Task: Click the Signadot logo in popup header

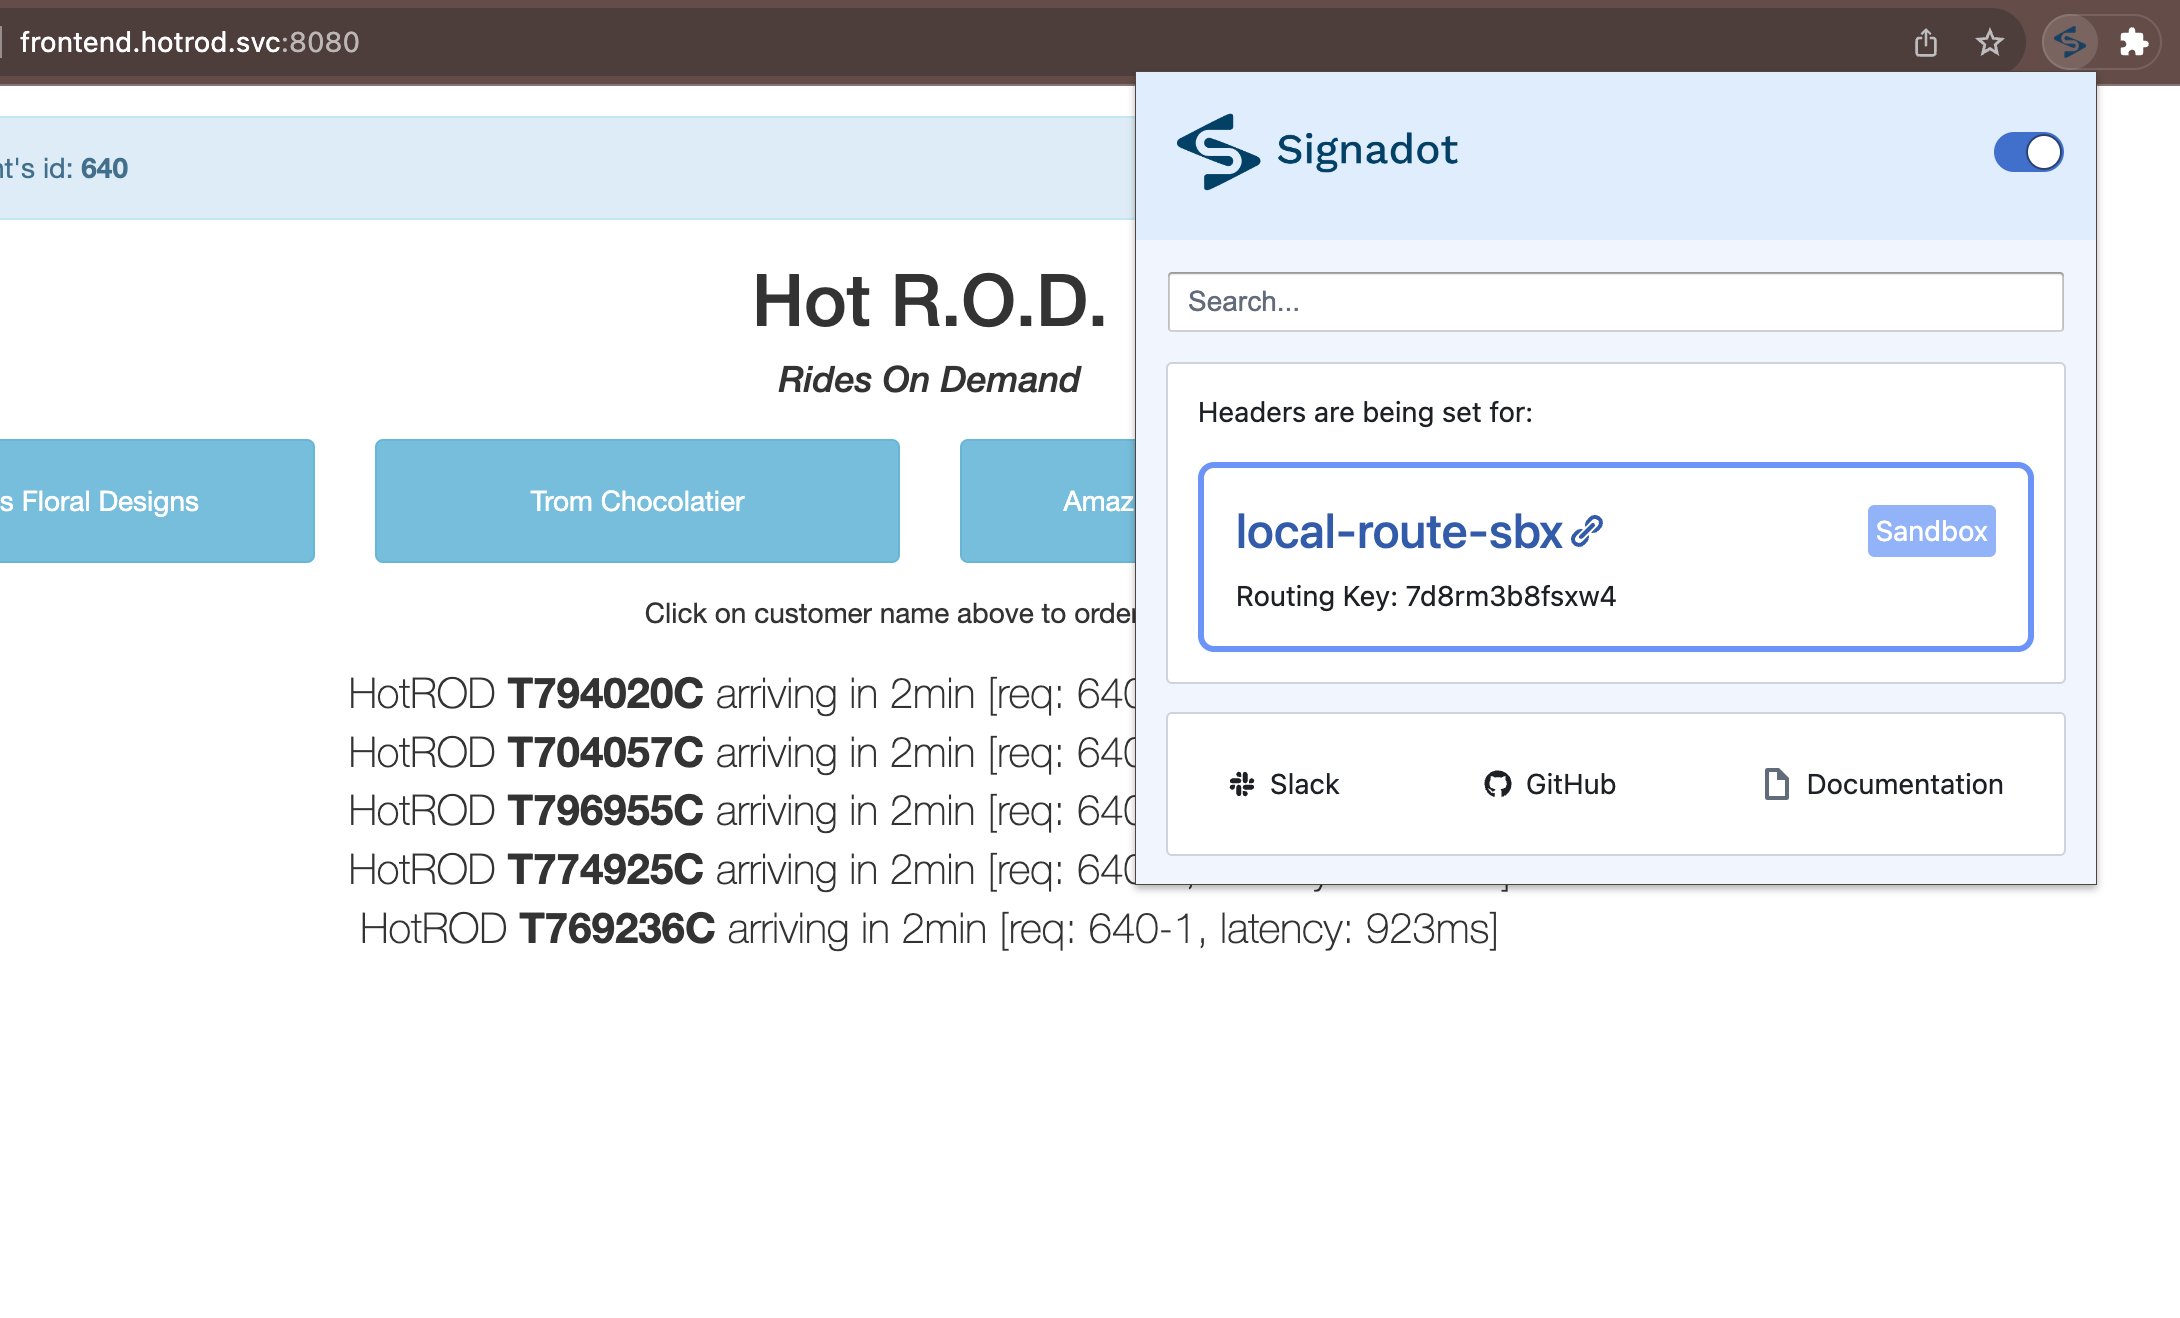Action: [x=1218, y=151]
